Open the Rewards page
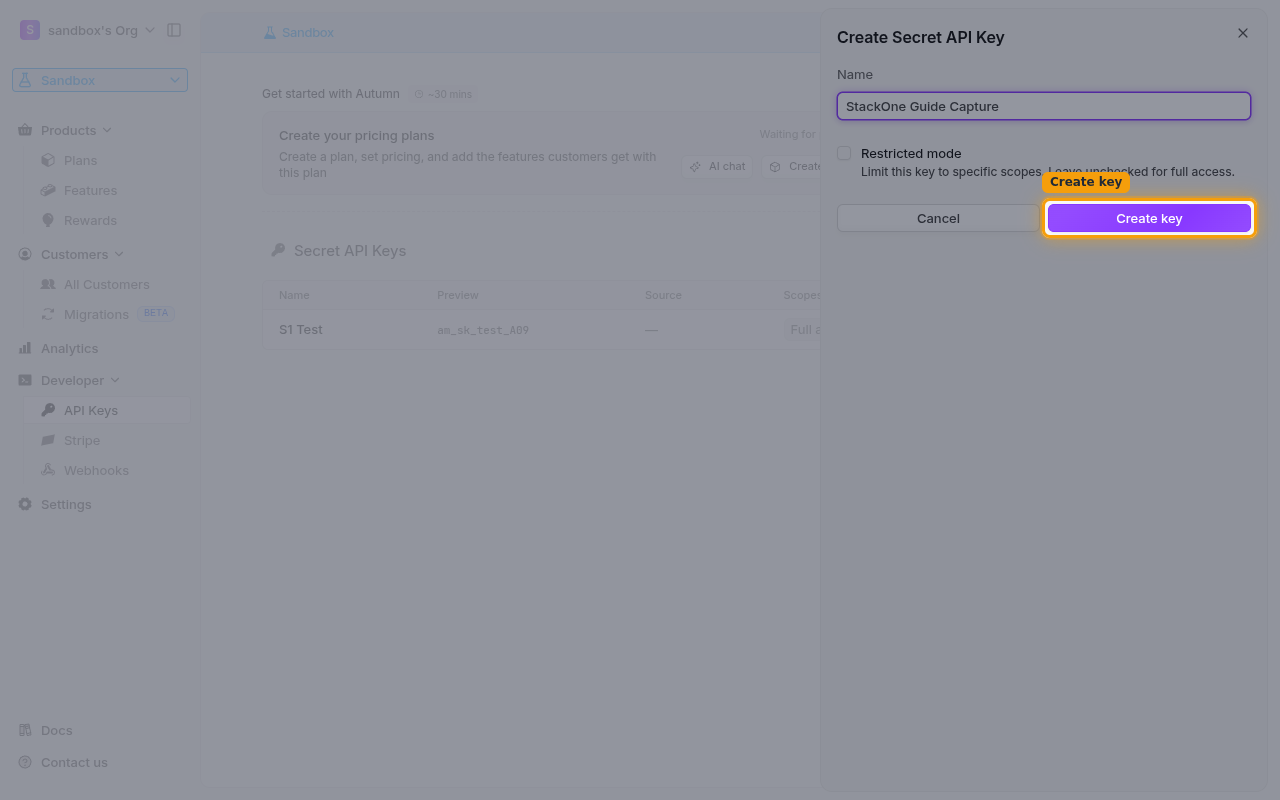The image size is (1280, 800). pyautogui.click(x=90, y=220)
